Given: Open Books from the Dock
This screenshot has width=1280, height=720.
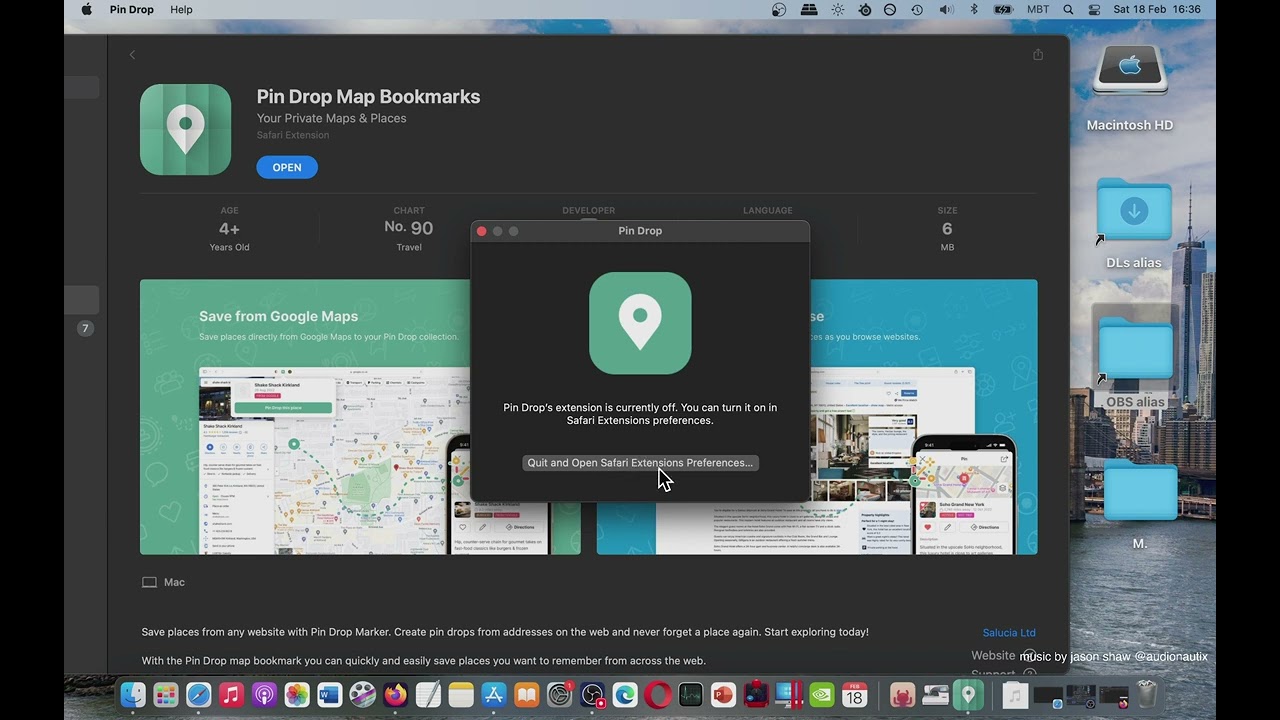Looking at the screenshot, I should (x=527, y=695).
